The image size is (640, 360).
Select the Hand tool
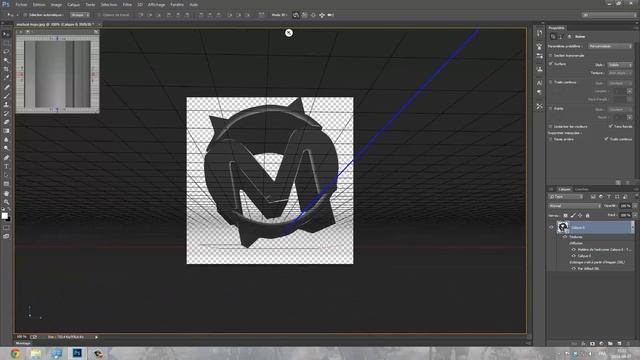6,193
